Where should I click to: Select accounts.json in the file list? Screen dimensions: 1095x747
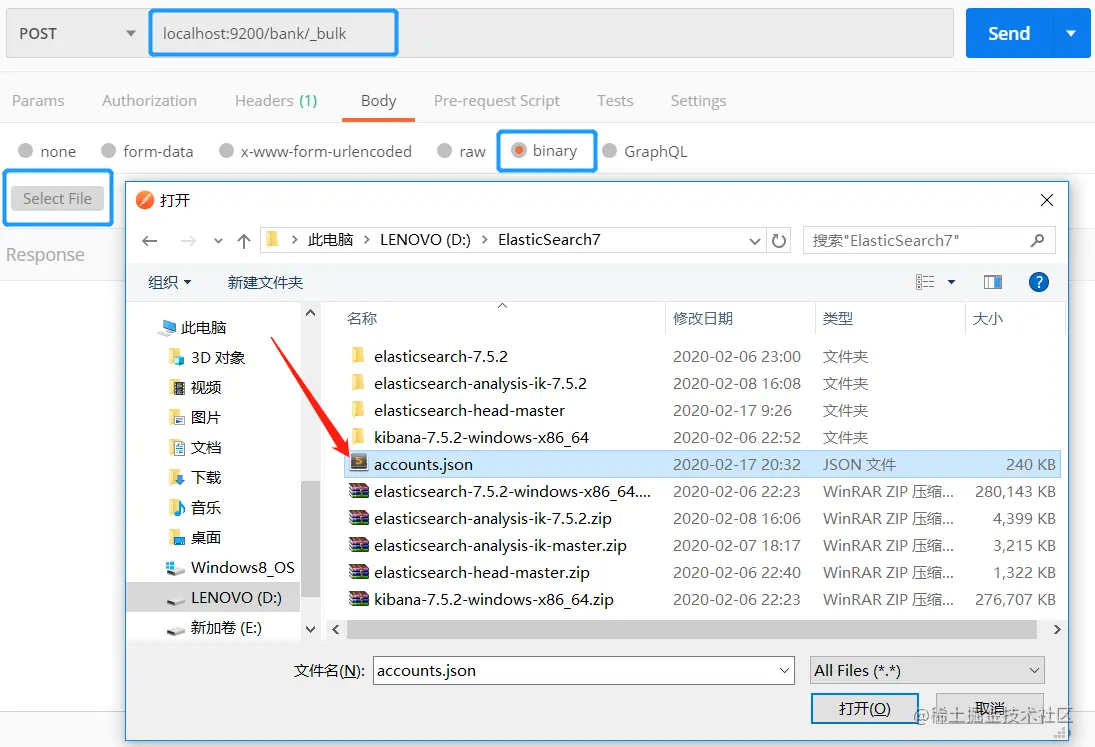pyautogui.click(x=421, y=464)
